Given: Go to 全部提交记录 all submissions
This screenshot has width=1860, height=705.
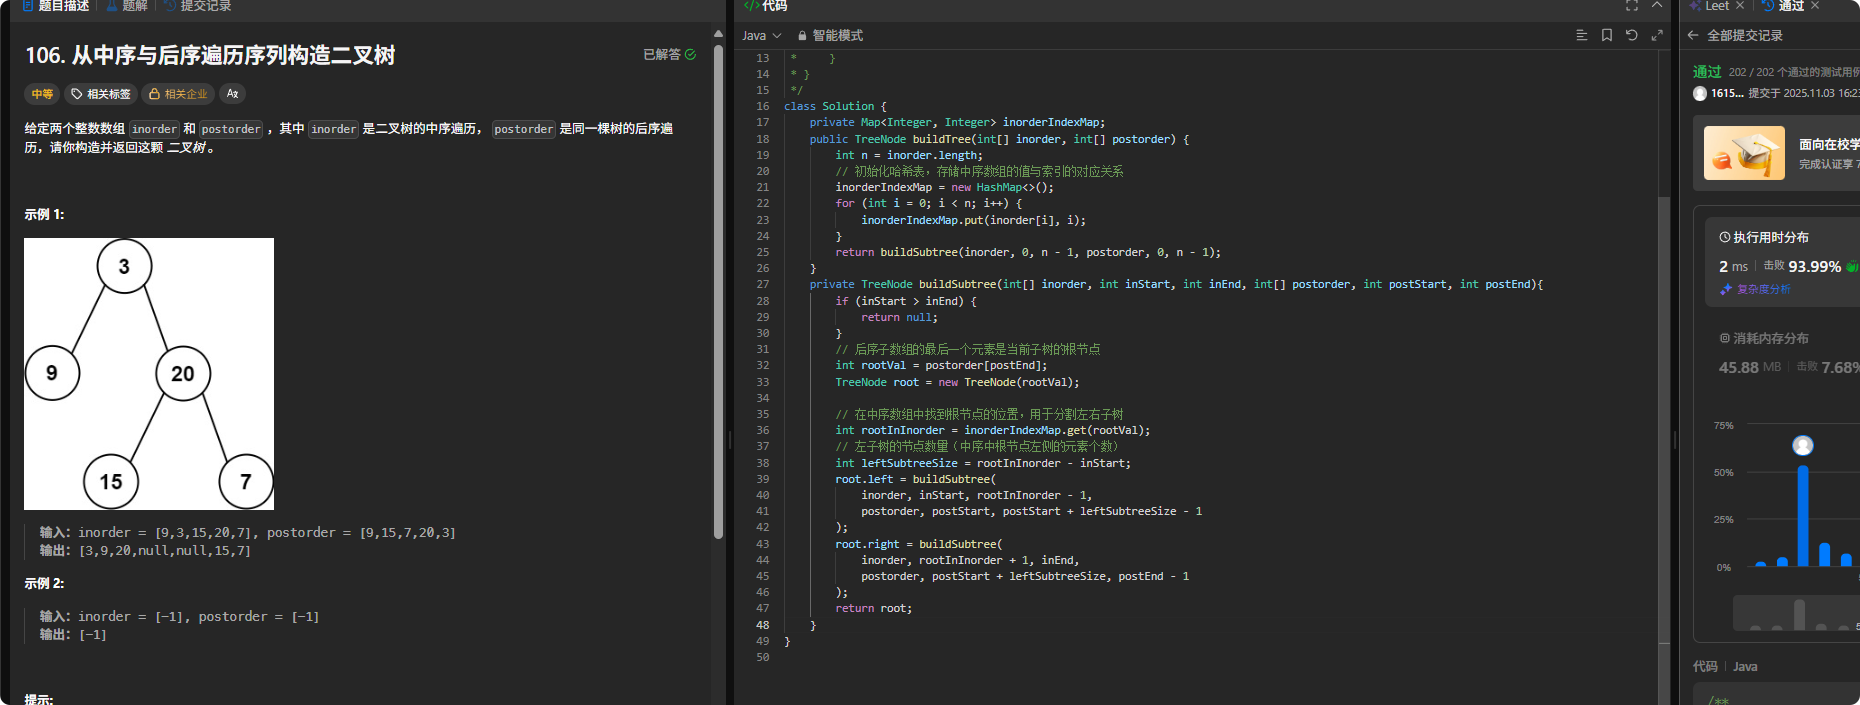Looking at the screenshot, I should point(1745,36).
